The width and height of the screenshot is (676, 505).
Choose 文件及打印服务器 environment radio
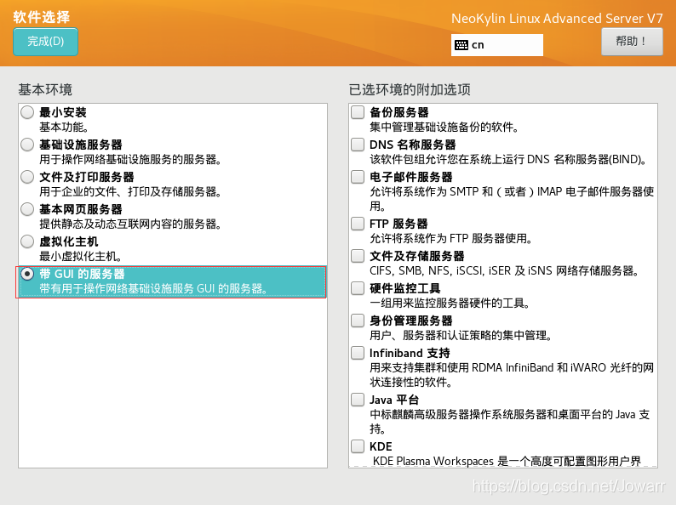pyautogui.click(x=27, y=177)
